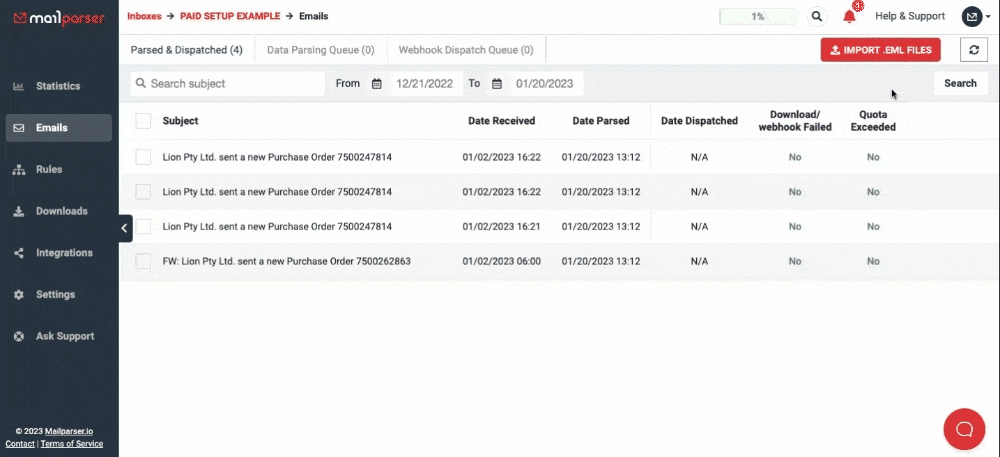Image resolution: width=1000 pixels, height=457 pixels.
Task: Collapse the sidebar with the chevron handle
Action: coord(125,228)
